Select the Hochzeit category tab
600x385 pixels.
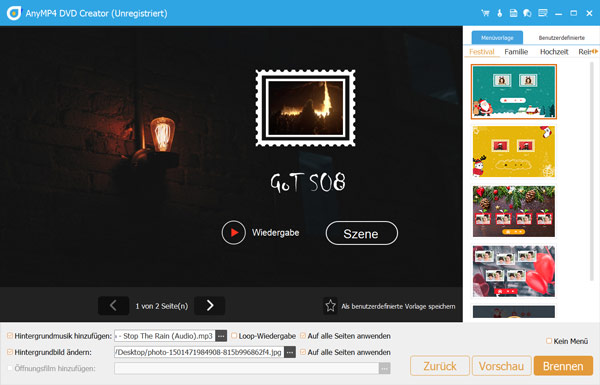click(x=554, y=52)
